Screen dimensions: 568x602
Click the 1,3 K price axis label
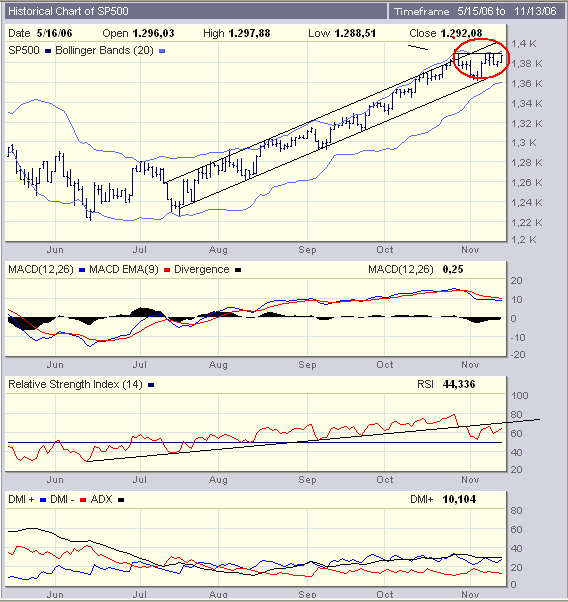[x=524, y=143]
